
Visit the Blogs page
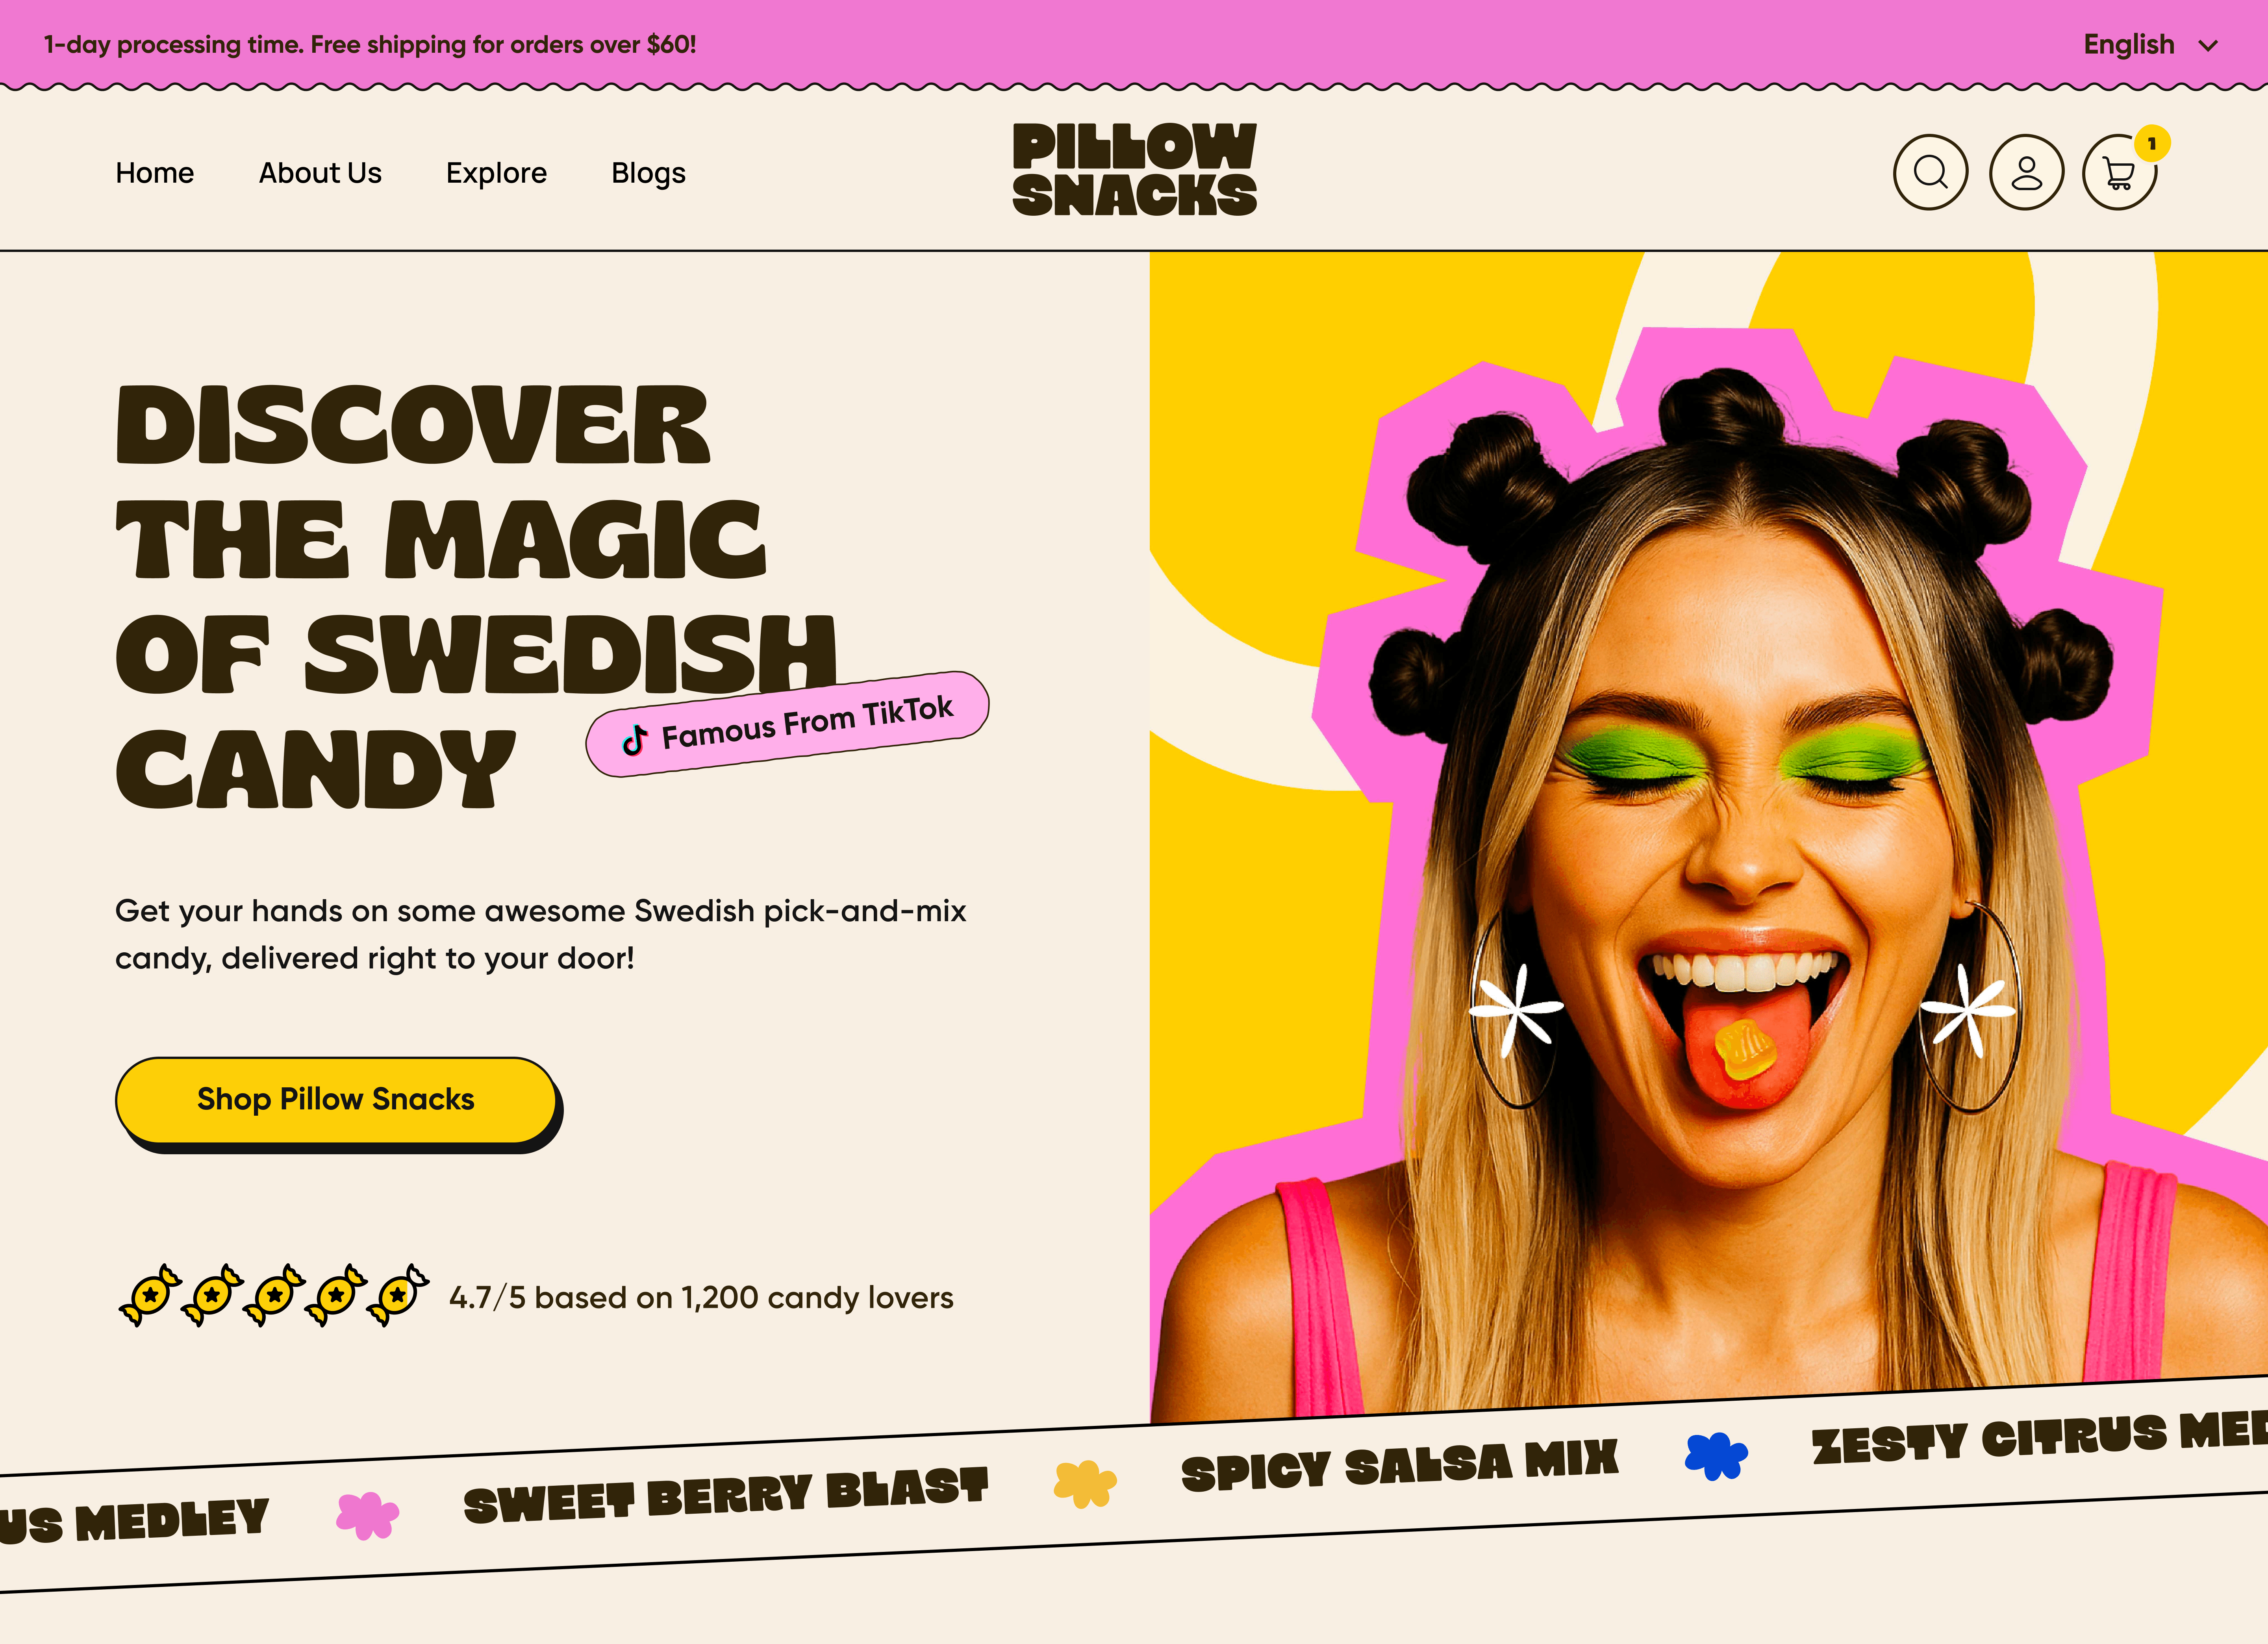pos(648,173)
